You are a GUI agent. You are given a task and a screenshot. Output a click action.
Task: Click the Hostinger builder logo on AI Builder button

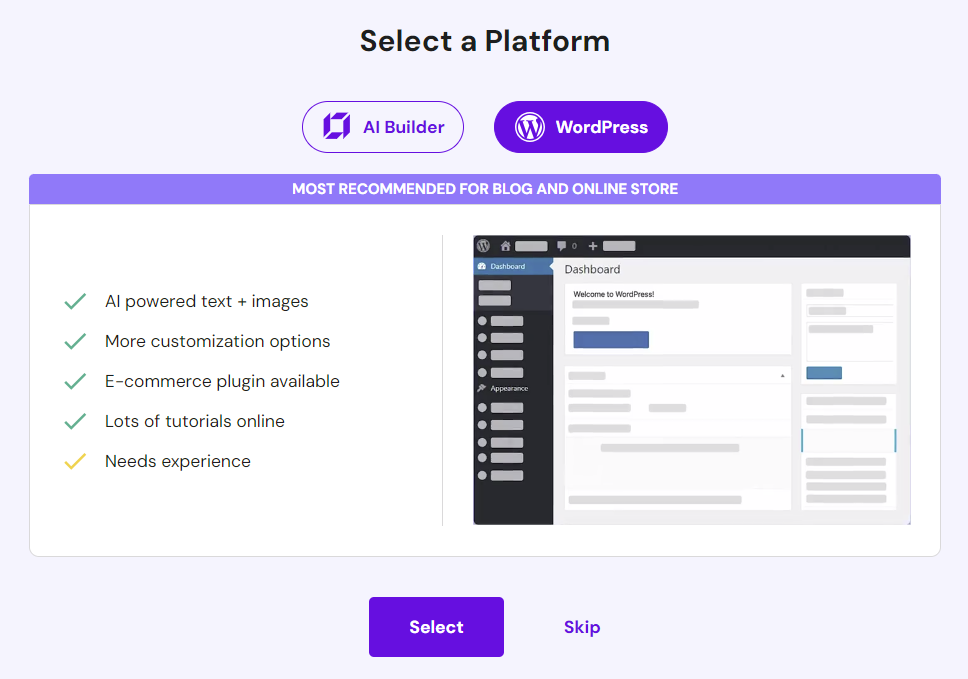(335, 127)
